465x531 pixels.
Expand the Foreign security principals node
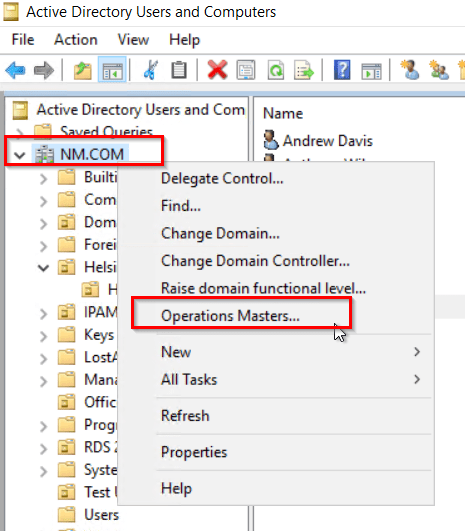(x=43, y=246)
